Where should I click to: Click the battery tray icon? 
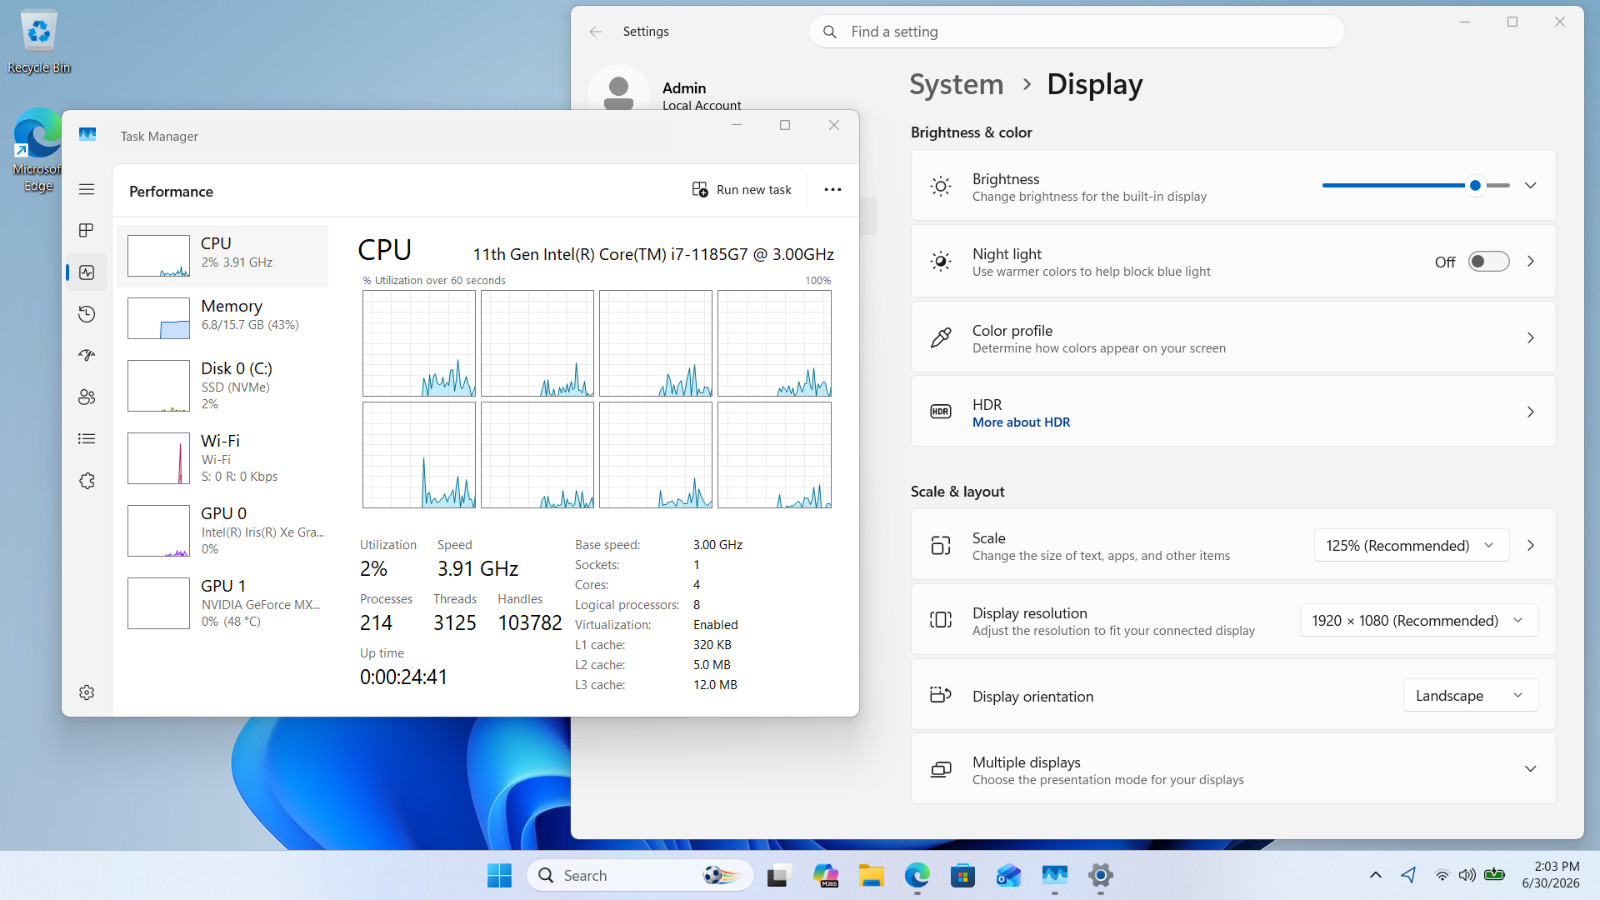pyautogui.click(x=1494, y=875)
